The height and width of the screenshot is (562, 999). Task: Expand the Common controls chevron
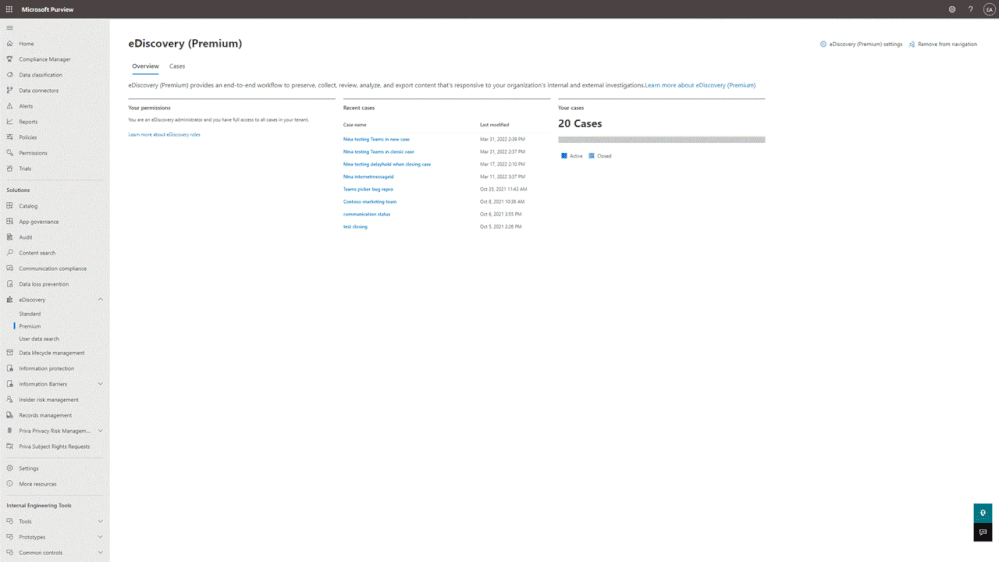tap(100, 552)
